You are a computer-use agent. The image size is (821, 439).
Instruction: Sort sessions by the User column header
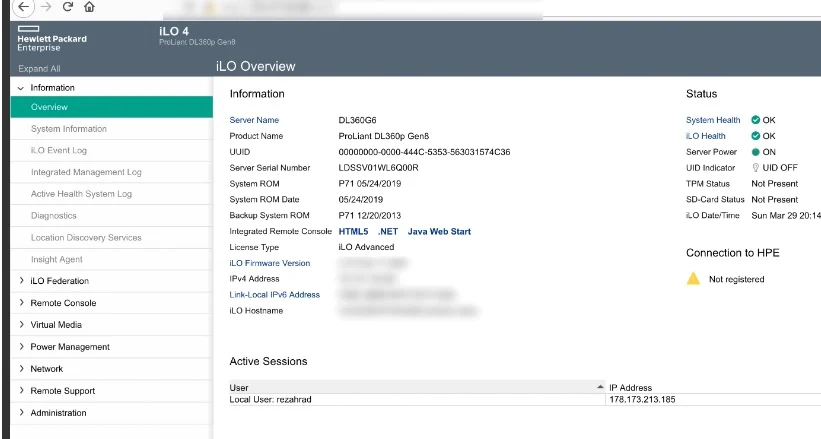click(x=417, y=388)
